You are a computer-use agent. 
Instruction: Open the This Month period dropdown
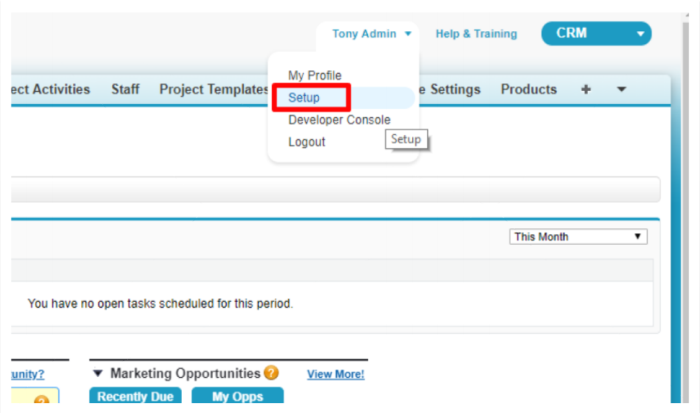coord(578,237)
